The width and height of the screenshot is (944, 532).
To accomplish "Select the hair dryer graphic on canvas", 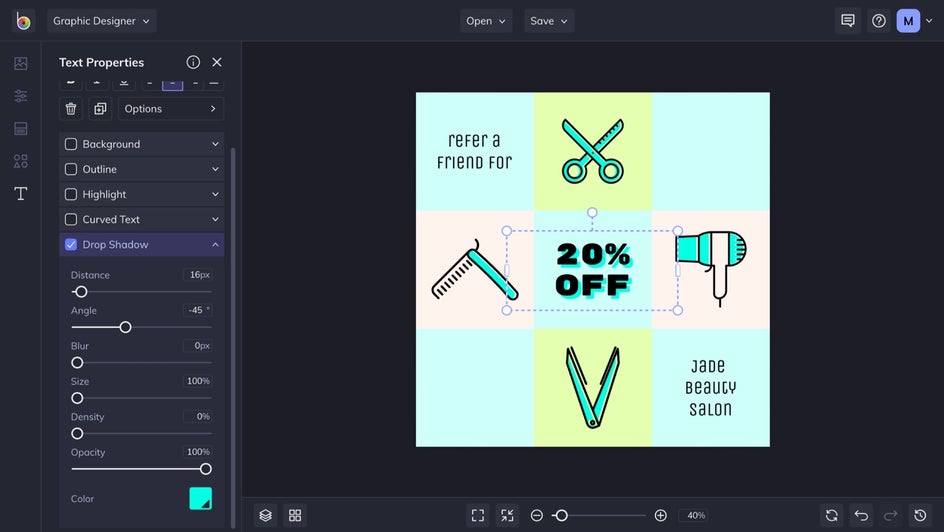I will pyautogui.click(x=711, y=268).
